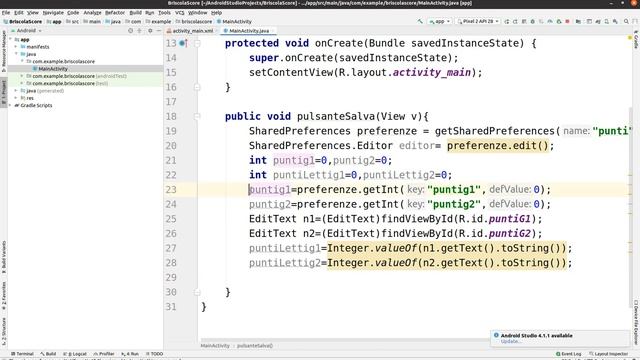This screenshot has height=360, width=640.
Task: Open the 2: Favorites side tab
Action: tap(4, 296)
